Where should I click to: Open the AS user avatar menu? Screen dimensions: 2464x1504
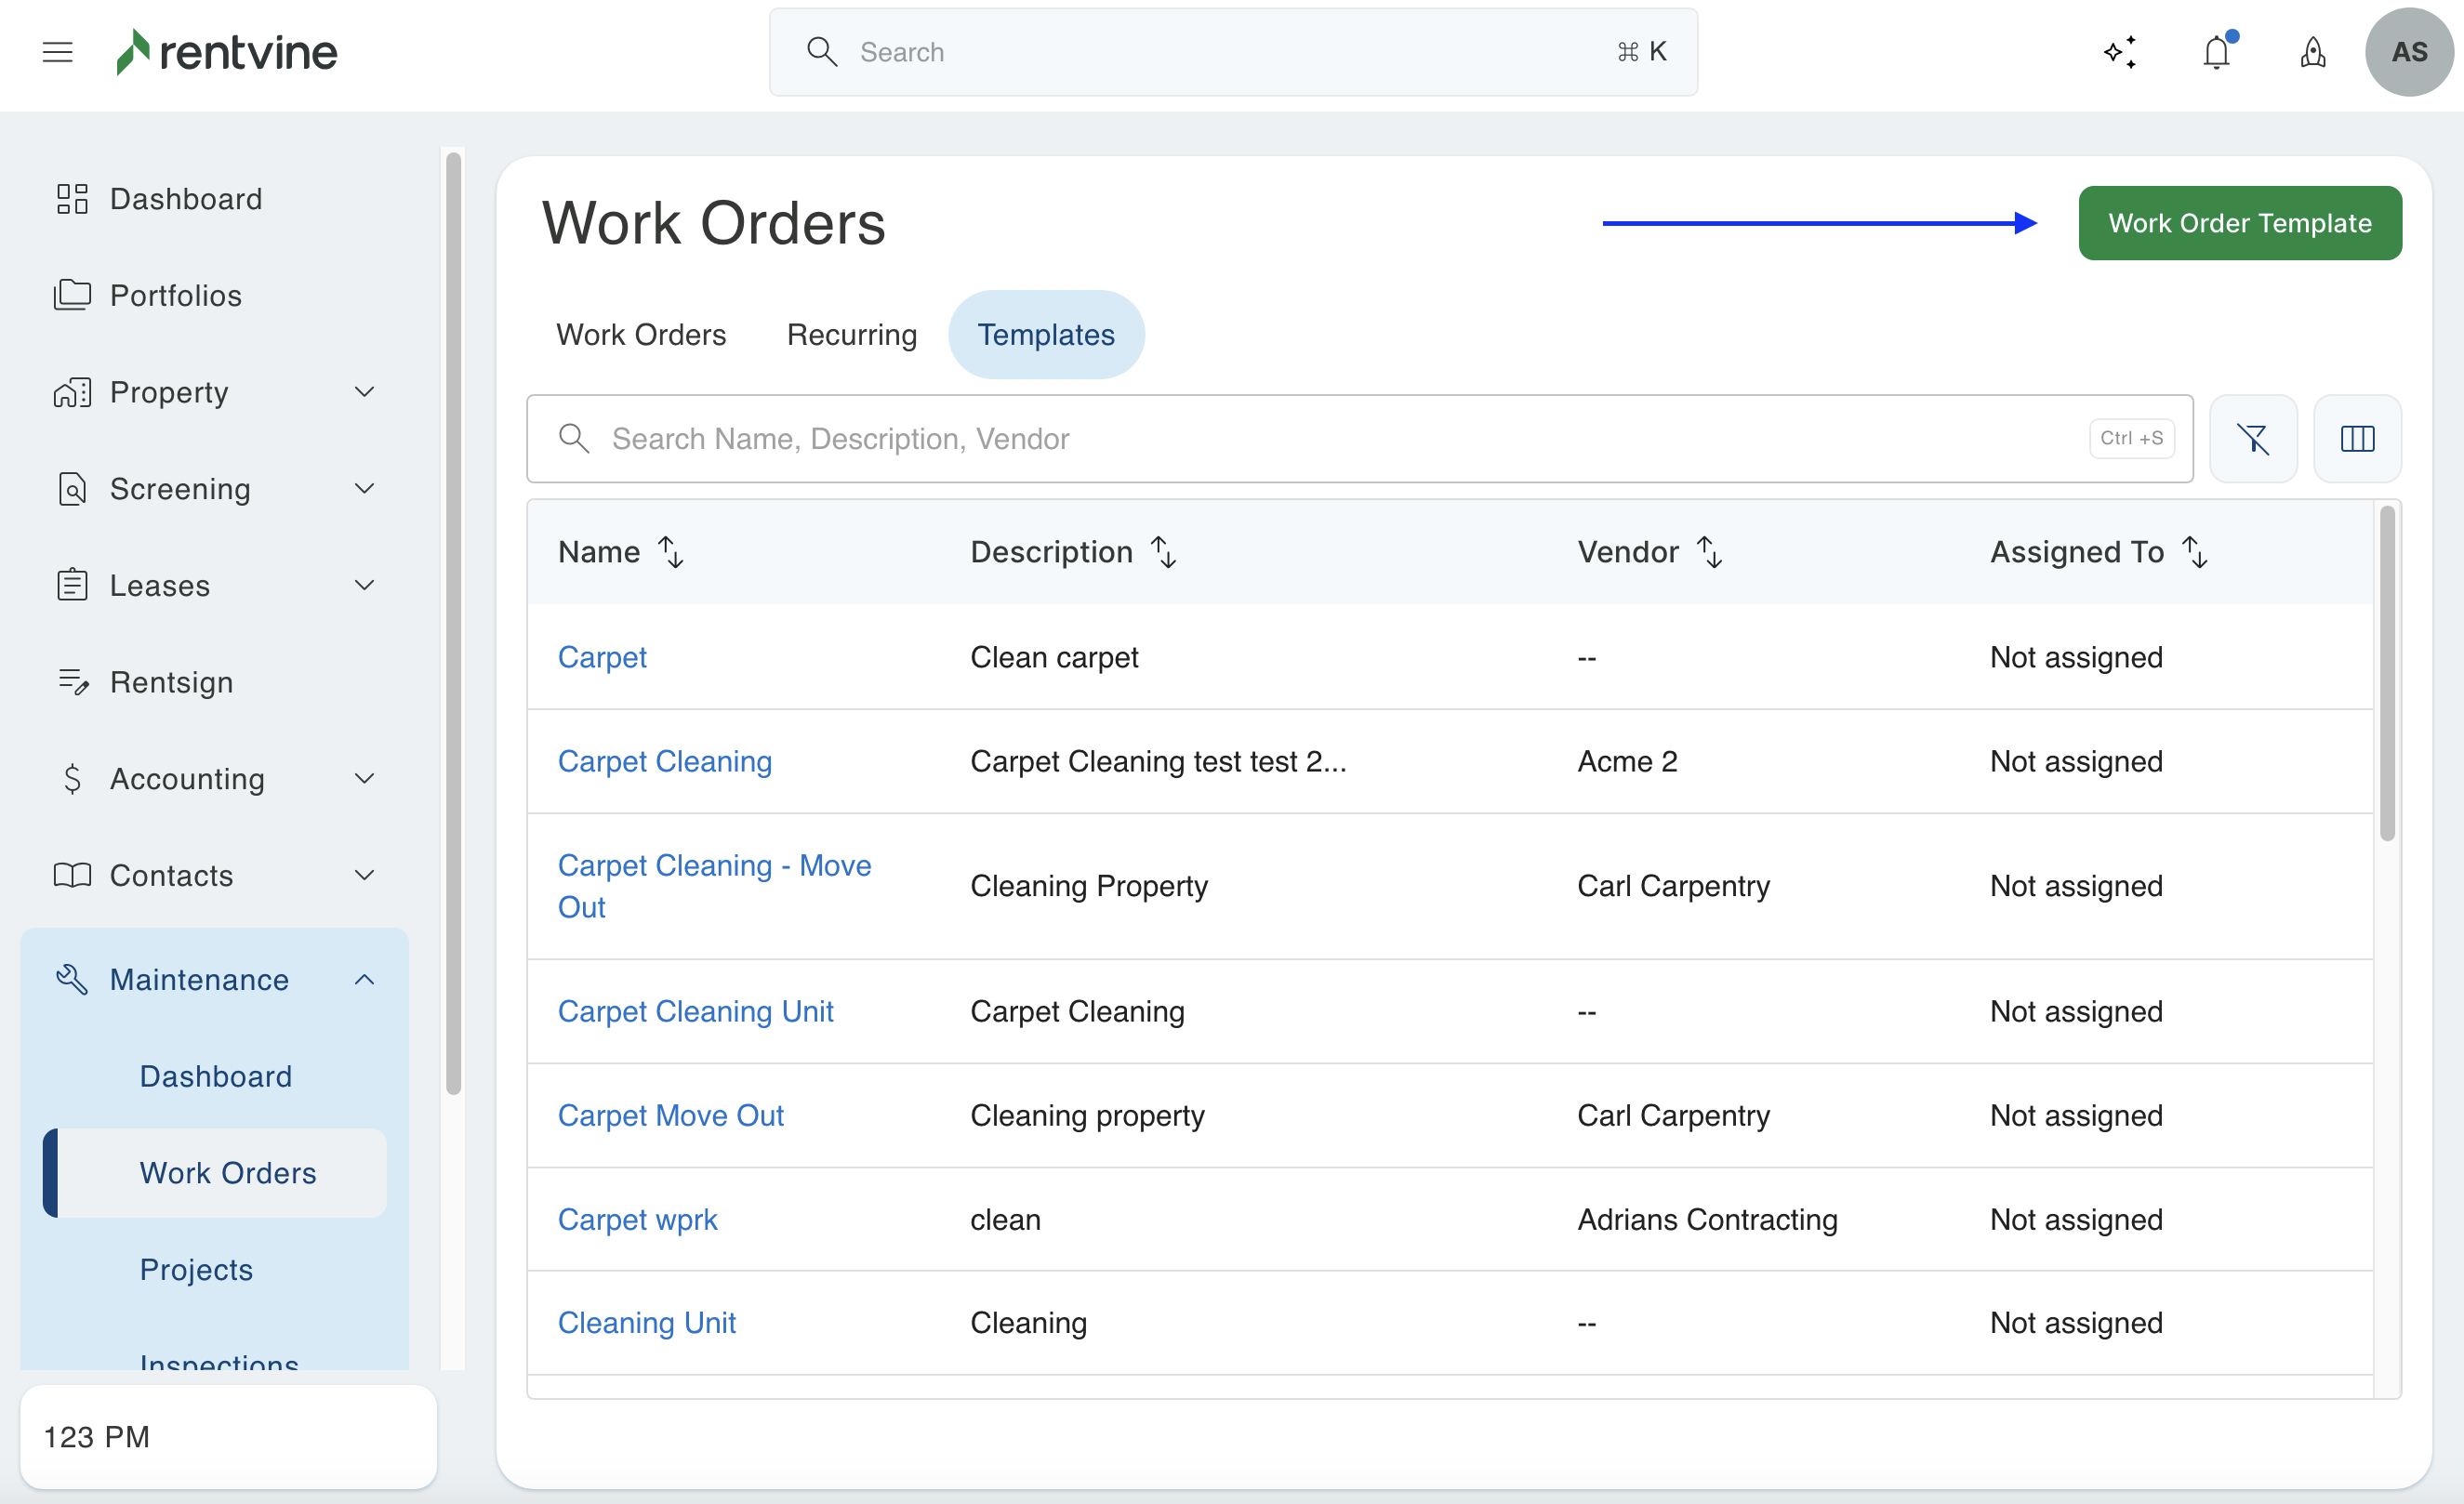tap(2408, 52)
